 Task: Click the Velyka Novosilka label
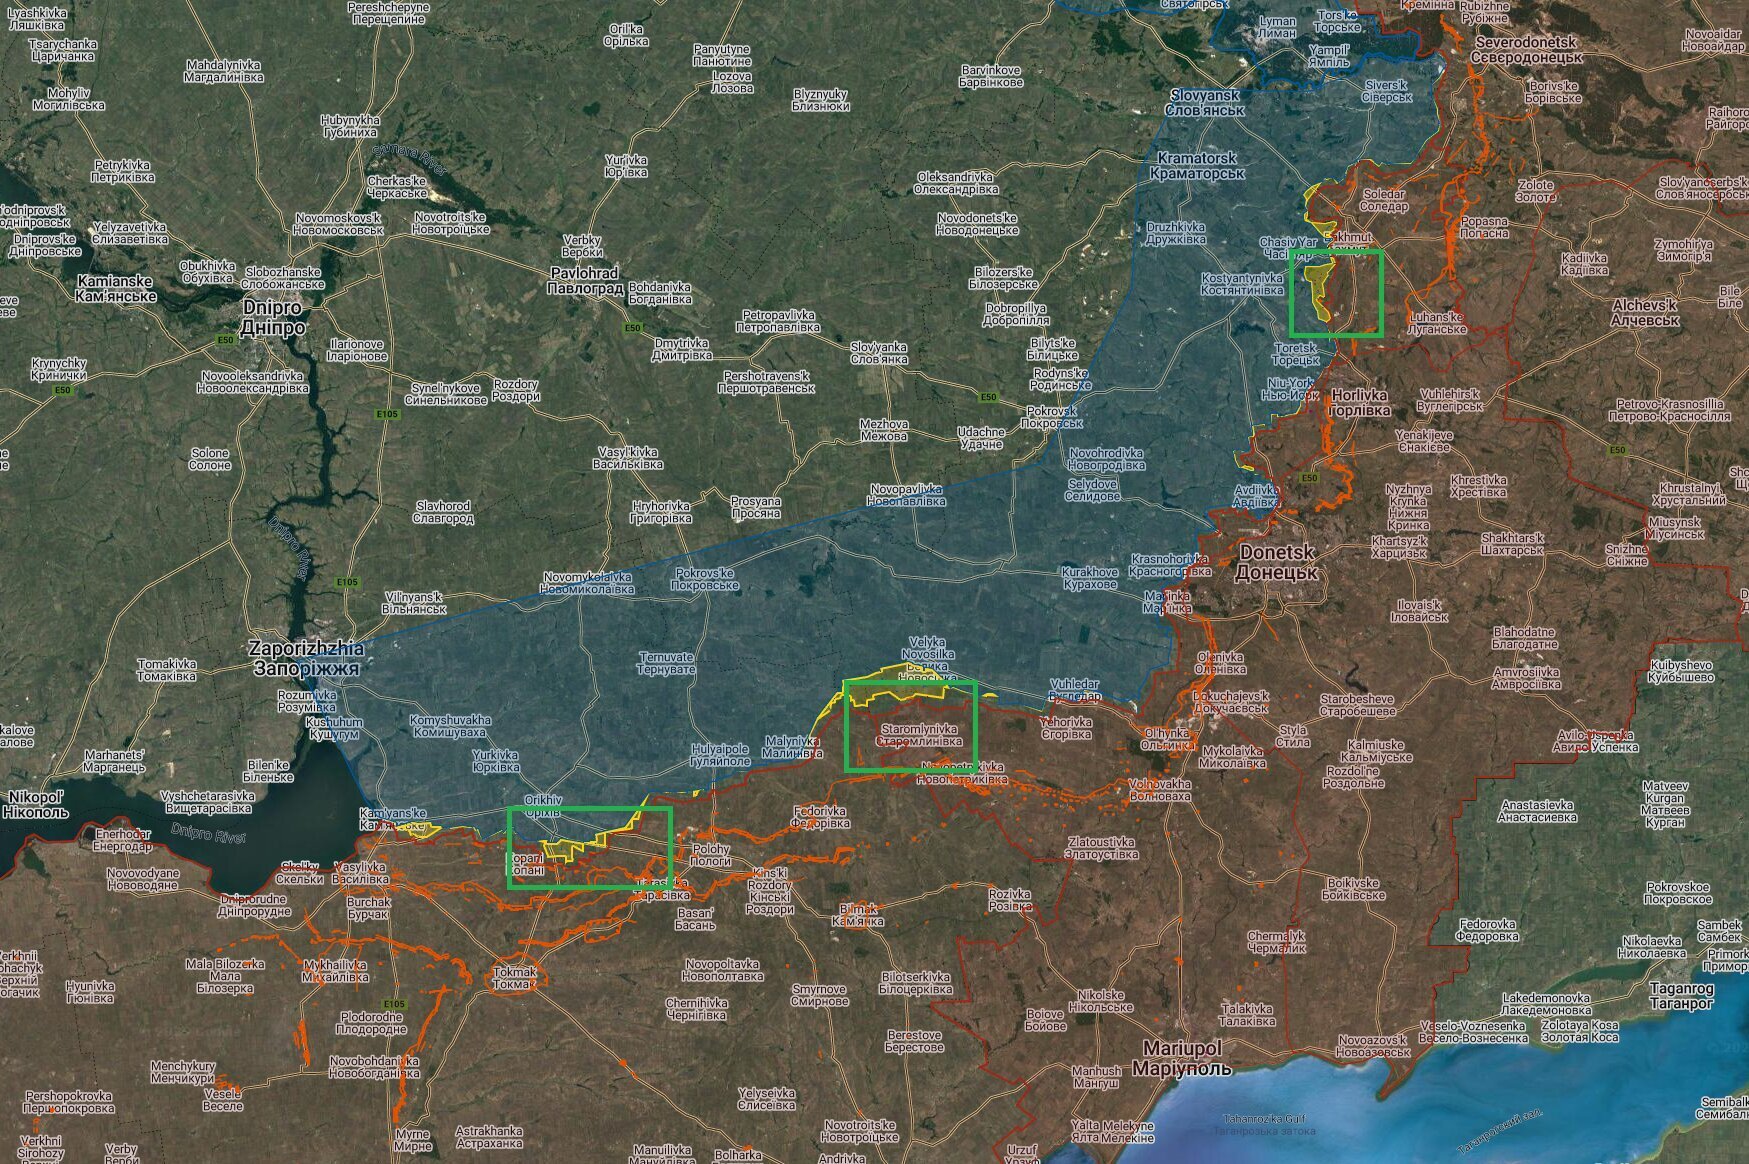(x=927, y=659)
